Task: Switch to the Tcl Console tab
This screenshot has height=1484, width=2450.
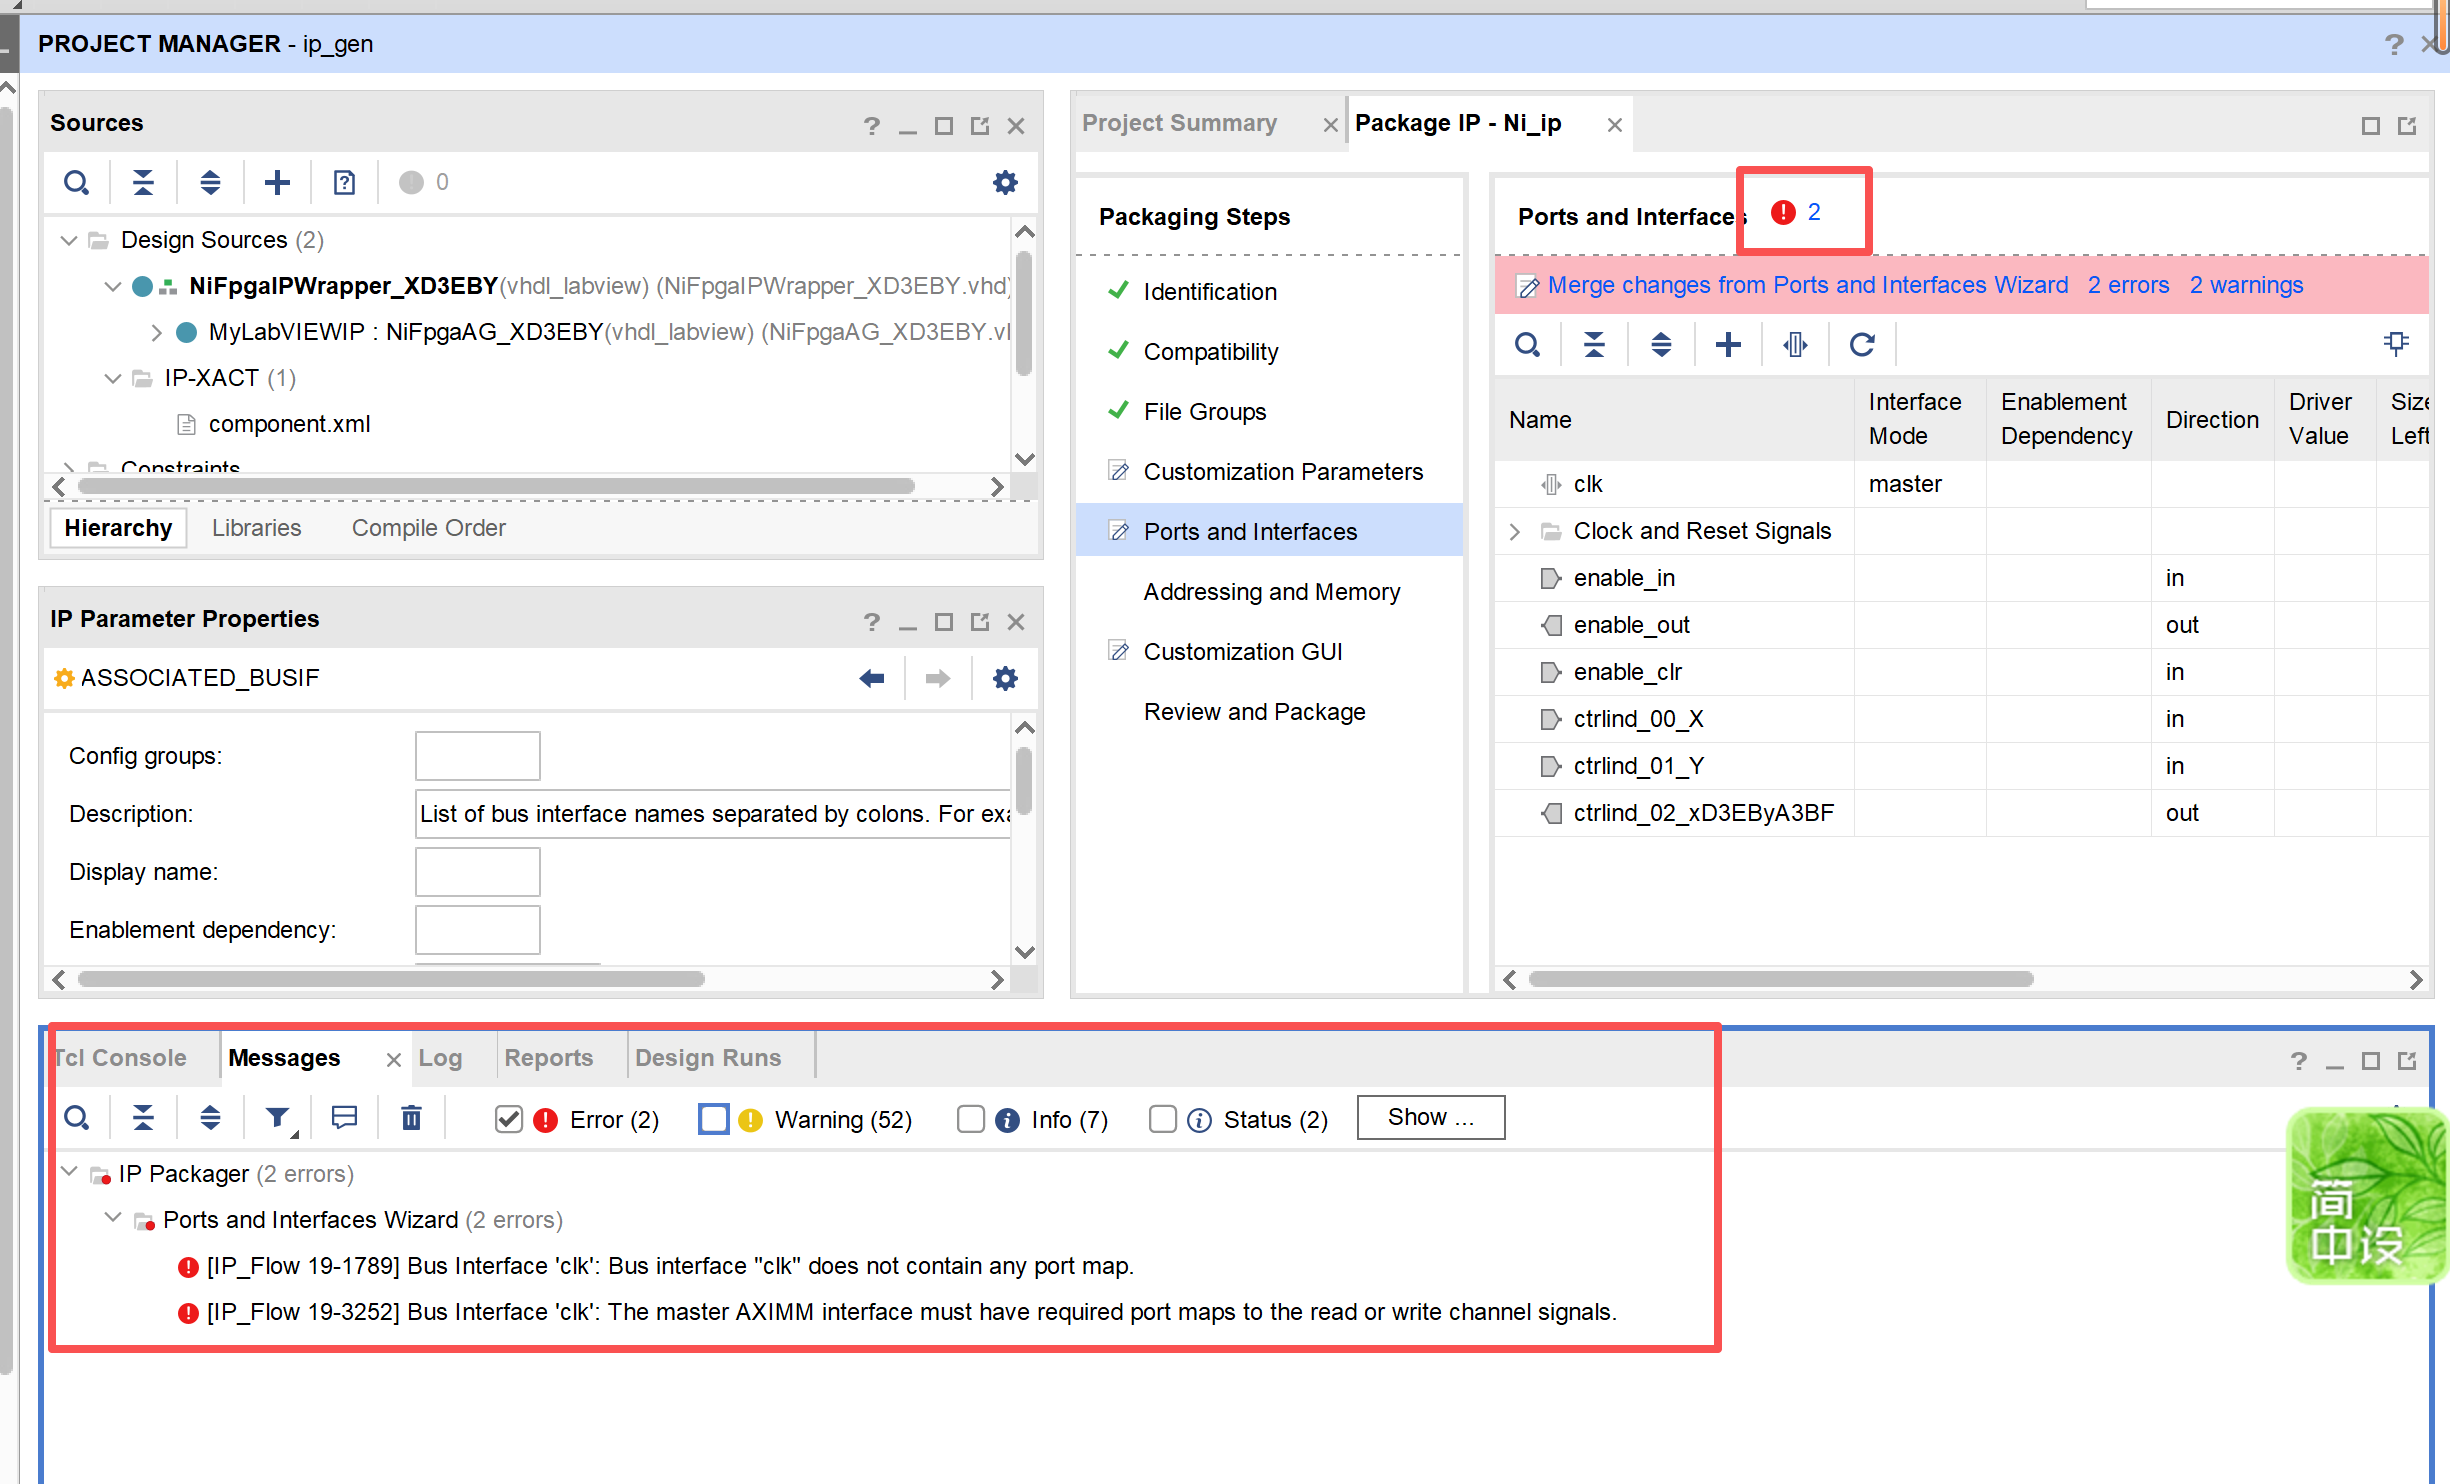Action: click(x=120, y=1058)
